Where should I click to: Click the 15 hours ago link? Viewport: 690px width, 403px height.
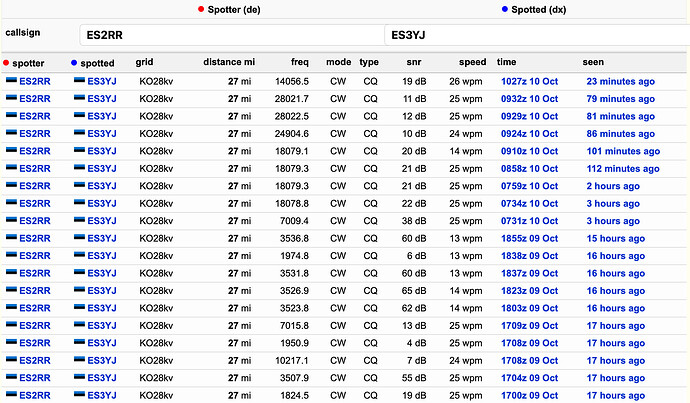click(616, 238)
